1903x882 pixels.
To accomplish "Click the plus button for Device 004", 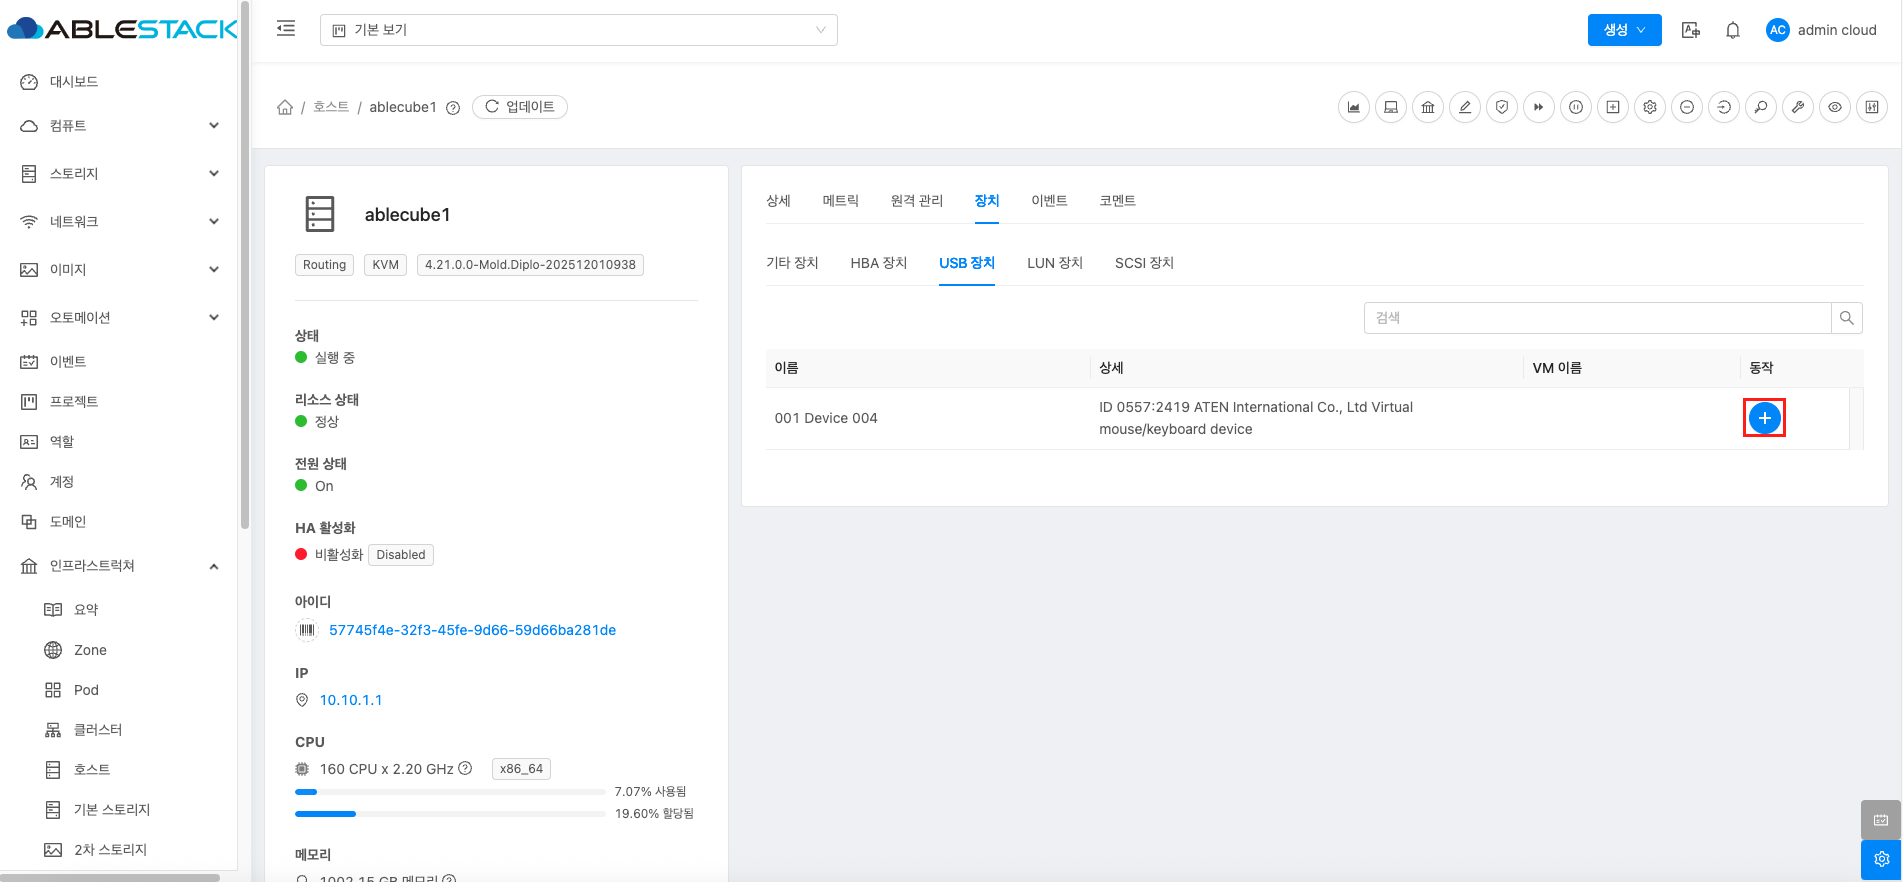I will (x=1764, y=418).
